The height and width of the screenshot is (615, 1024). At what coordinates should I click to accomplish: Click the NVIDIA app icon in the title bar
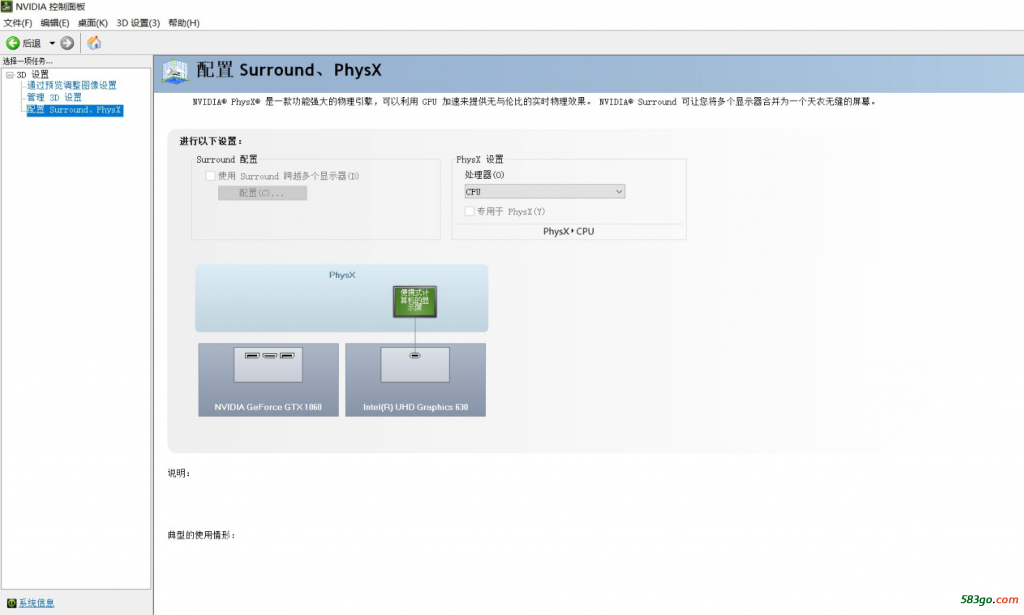click(x=7, y=7)
